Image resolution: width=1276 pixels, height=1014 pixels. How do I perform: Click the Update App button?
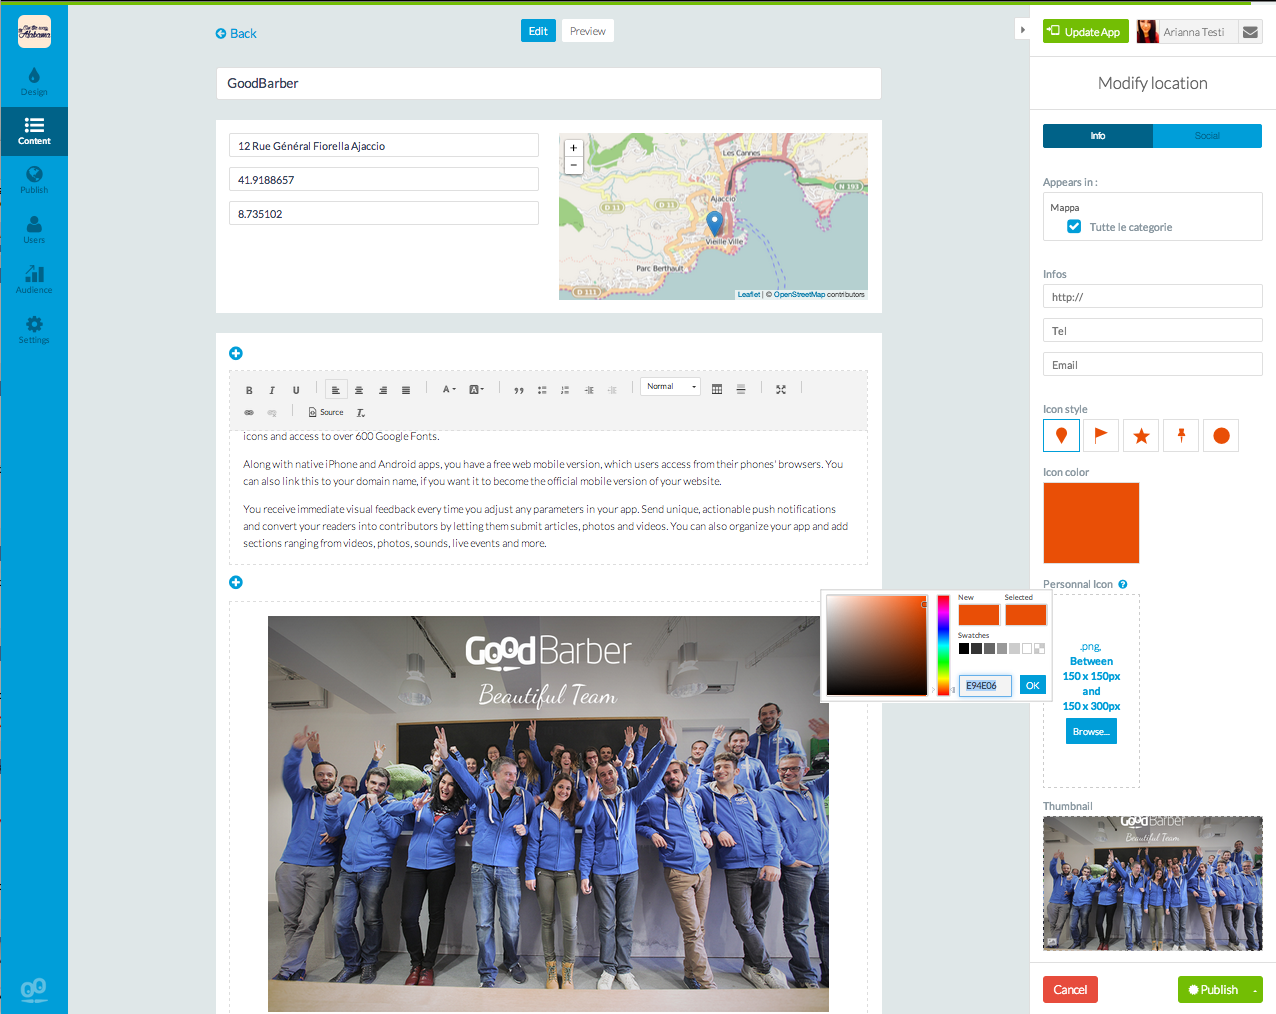[x=1085, y=32]
